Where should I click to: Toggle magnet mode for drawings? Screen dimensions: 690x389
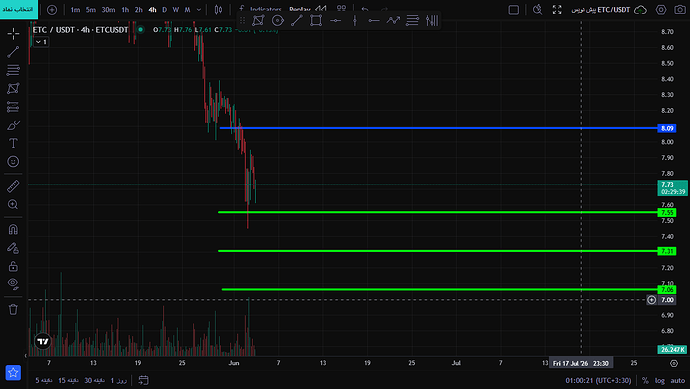coord(13,229)
